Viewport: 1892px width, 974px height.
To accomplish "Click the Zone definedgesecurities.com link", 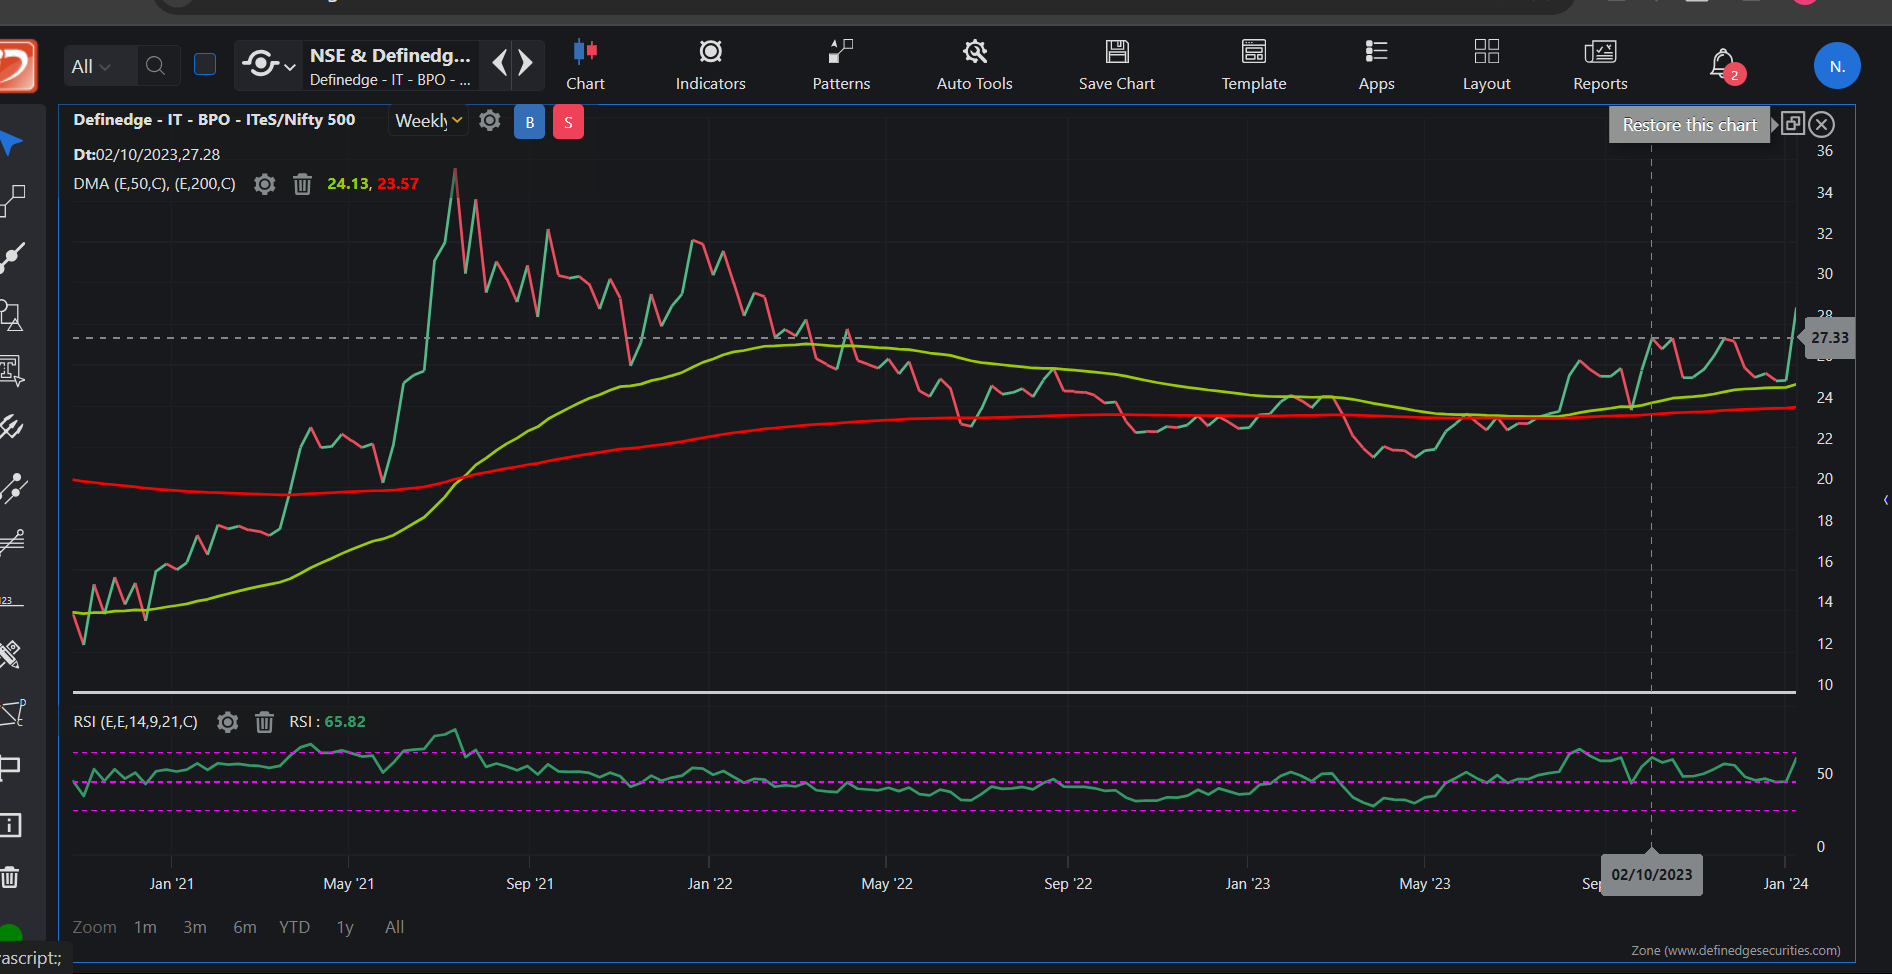I will 1735,951.
